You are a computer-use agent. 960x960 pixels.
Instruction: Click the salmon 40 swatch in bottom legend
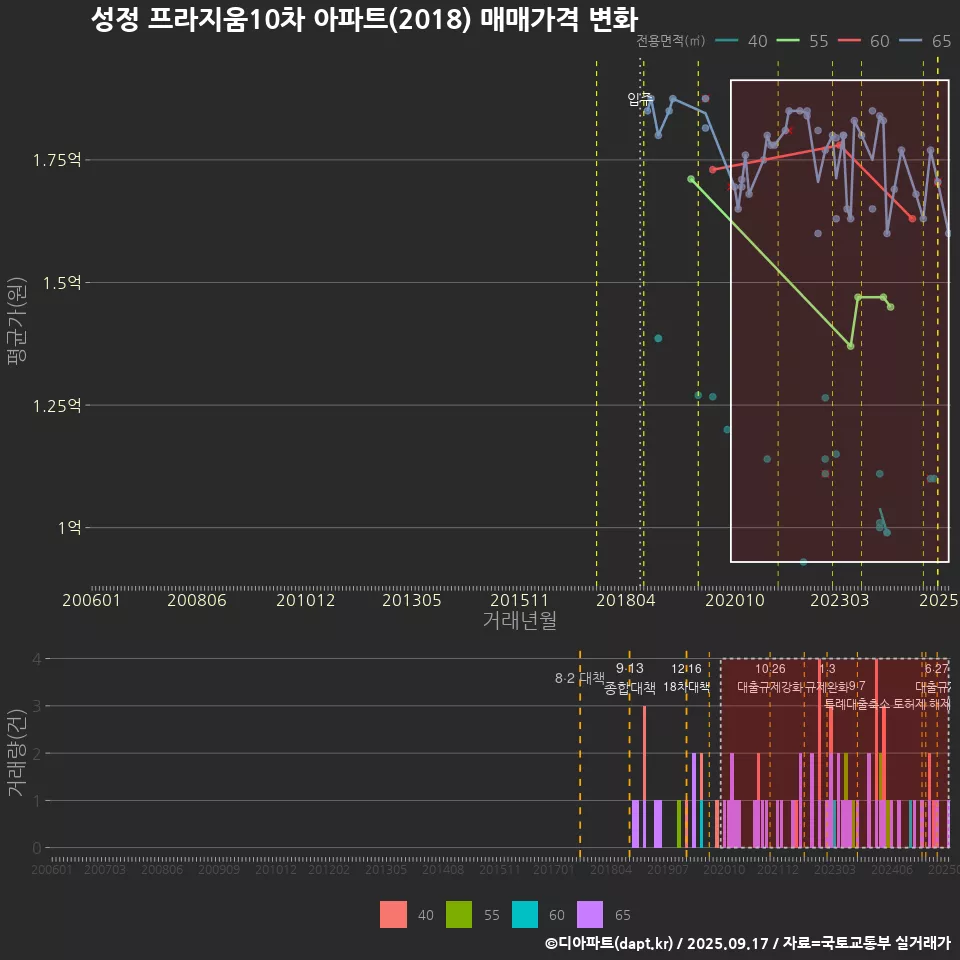tap(393, 914)
